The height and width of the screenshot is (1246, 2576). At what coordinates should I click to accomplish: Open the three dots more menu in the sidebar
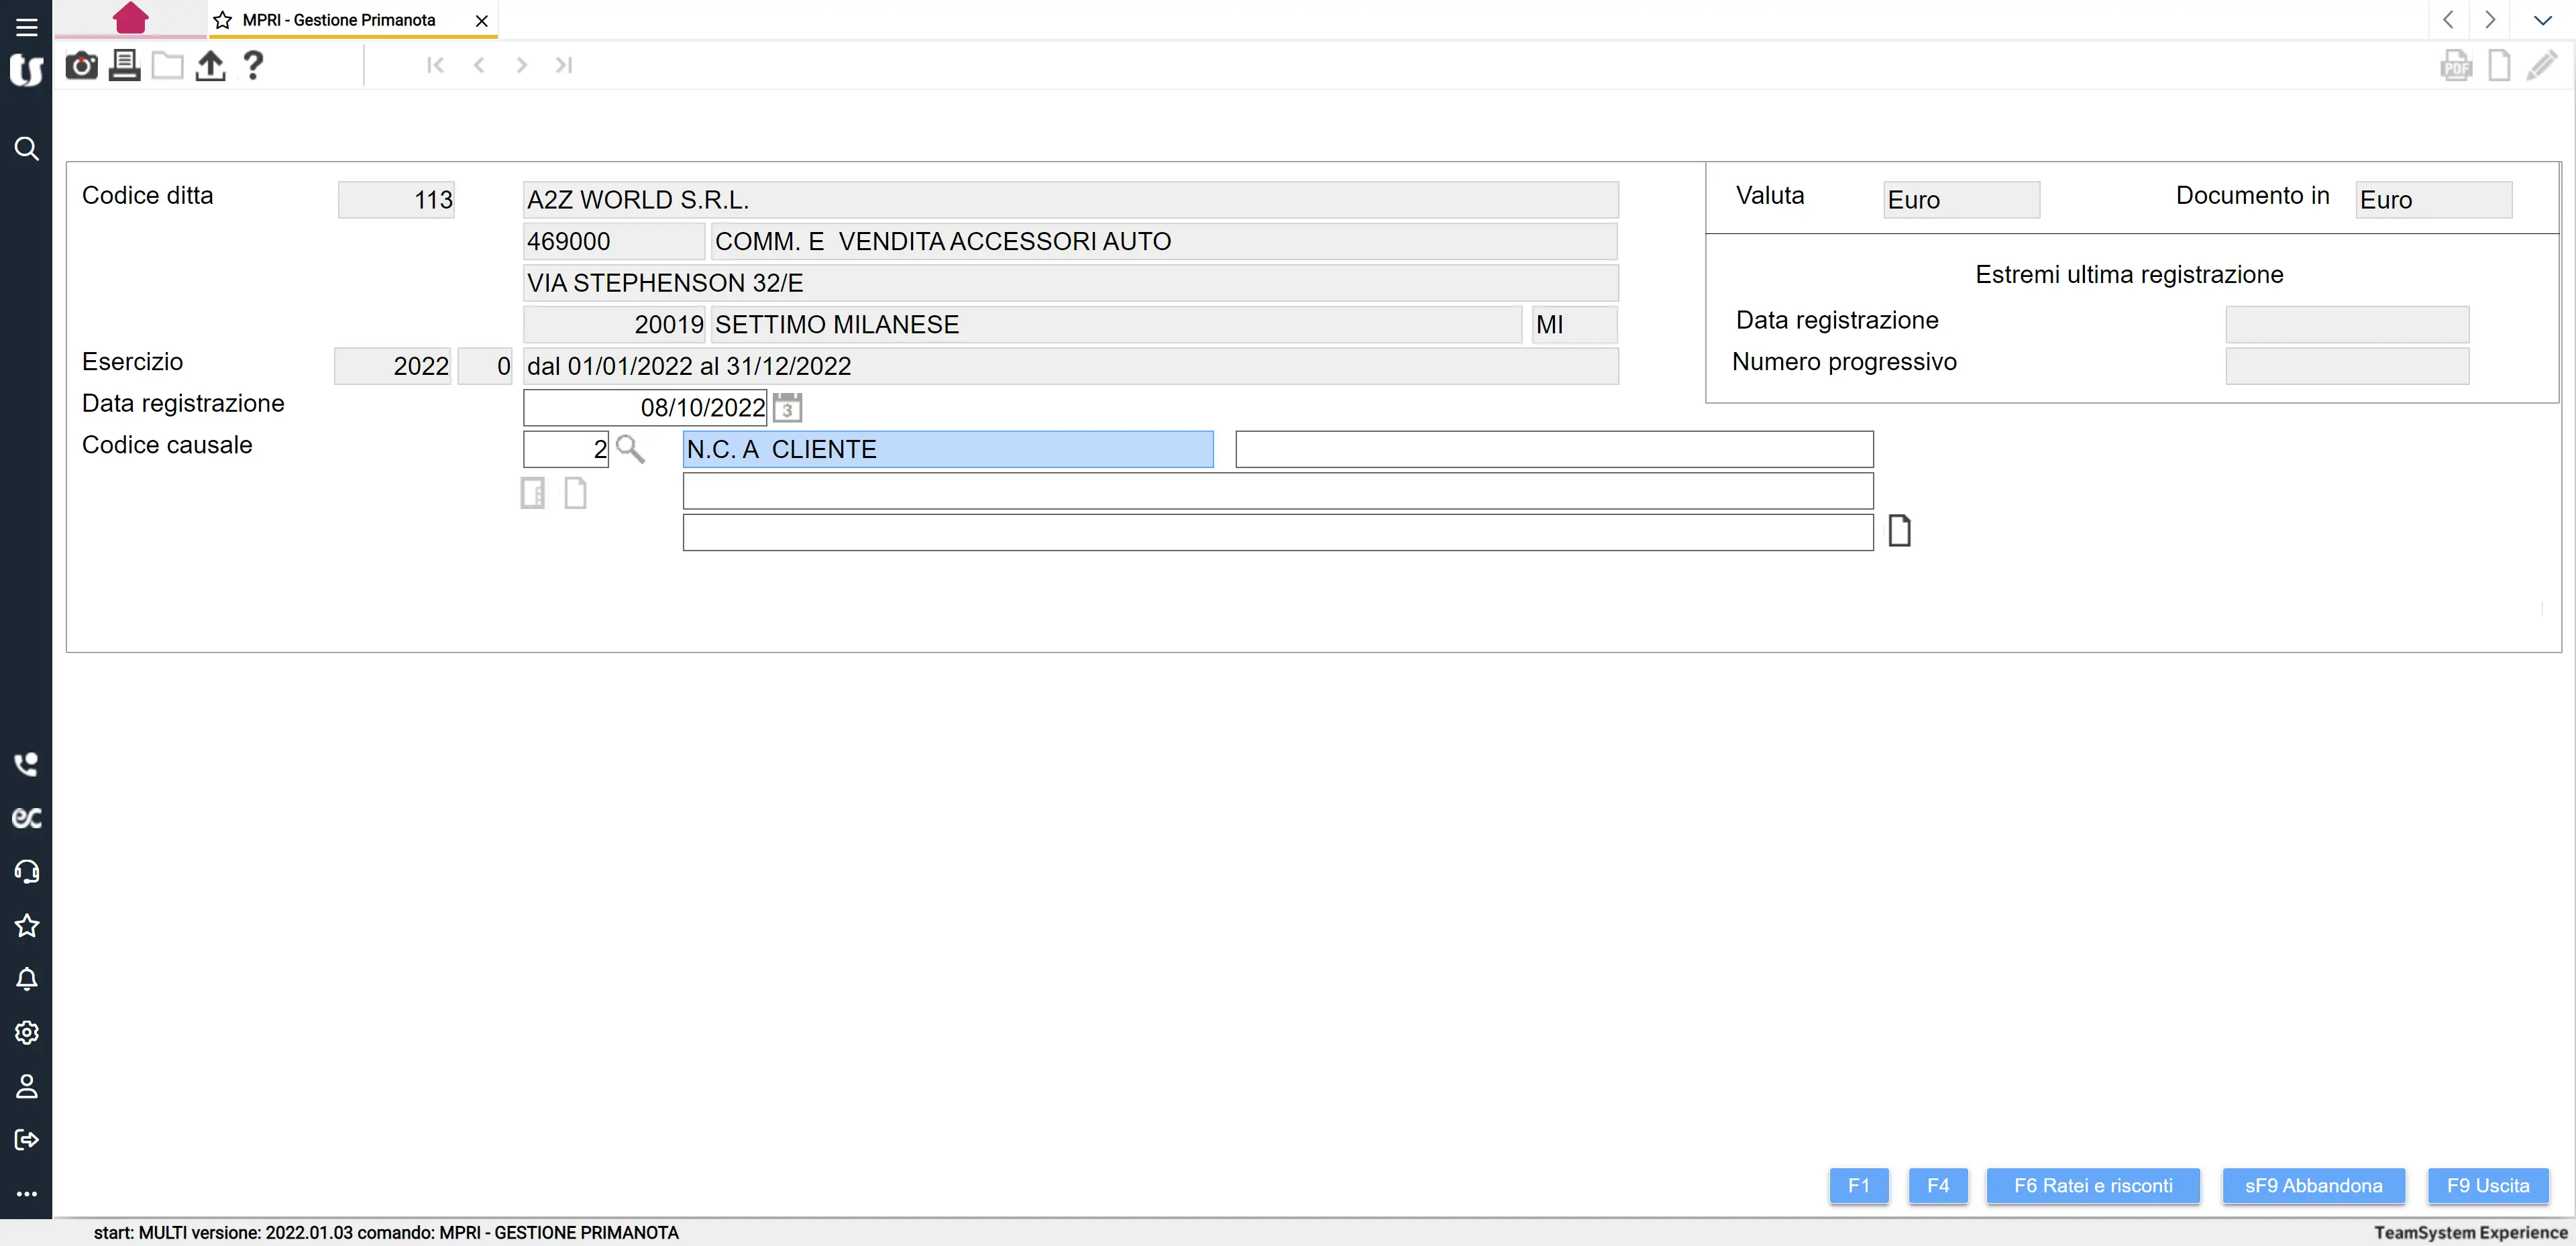pyautogui.click(x=27, y=1193)
